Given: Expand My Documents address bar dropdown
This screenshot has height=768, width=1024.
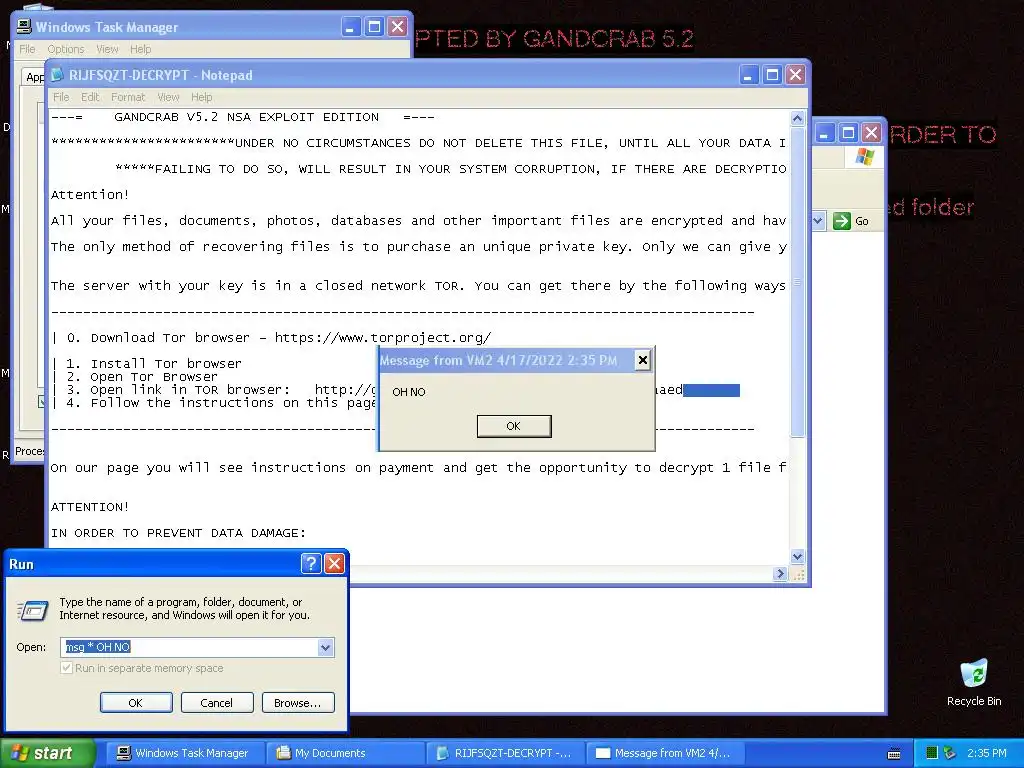Looking at the screenshot, I should coord(818,221).
